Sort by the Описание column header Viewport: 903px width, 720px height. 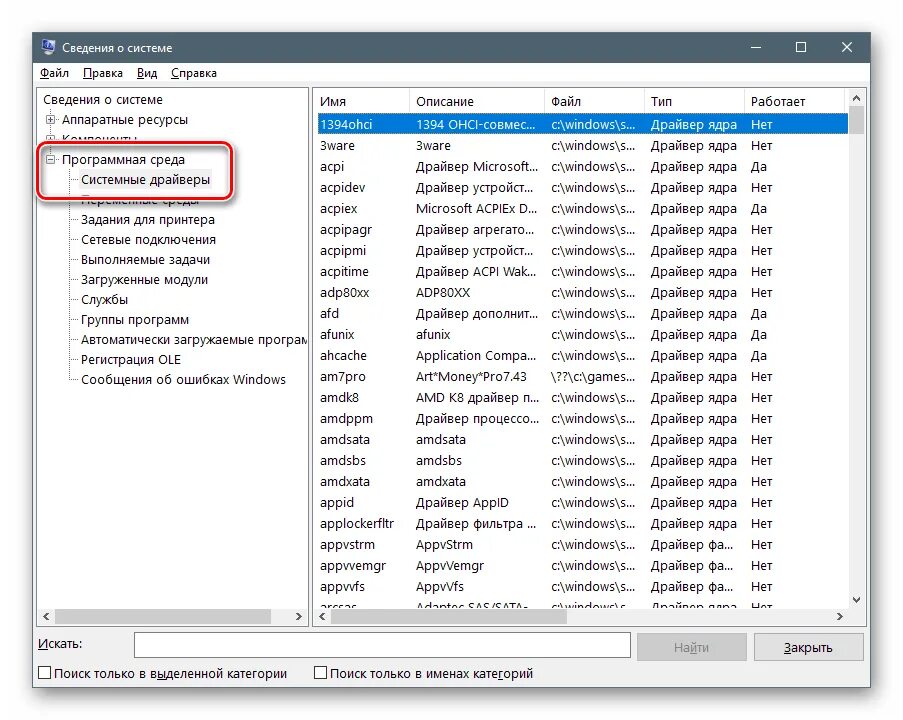pos(477,101)
